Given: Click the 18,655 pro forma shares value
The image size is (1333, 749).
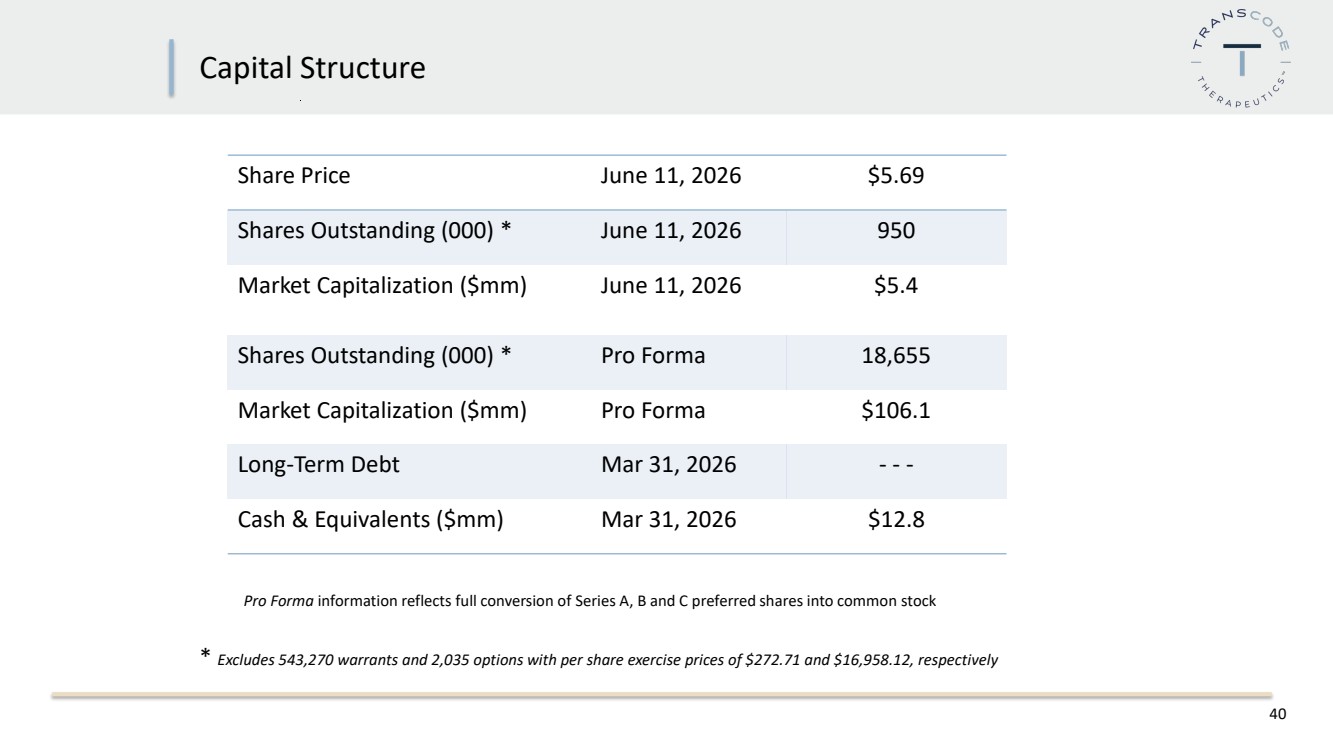Looking at the screenshot, I should point(896,355).
